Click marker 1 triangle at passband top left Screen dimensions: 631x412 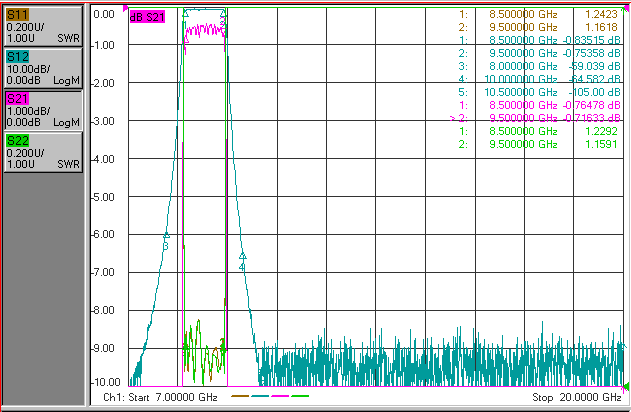tap(186, 14)
